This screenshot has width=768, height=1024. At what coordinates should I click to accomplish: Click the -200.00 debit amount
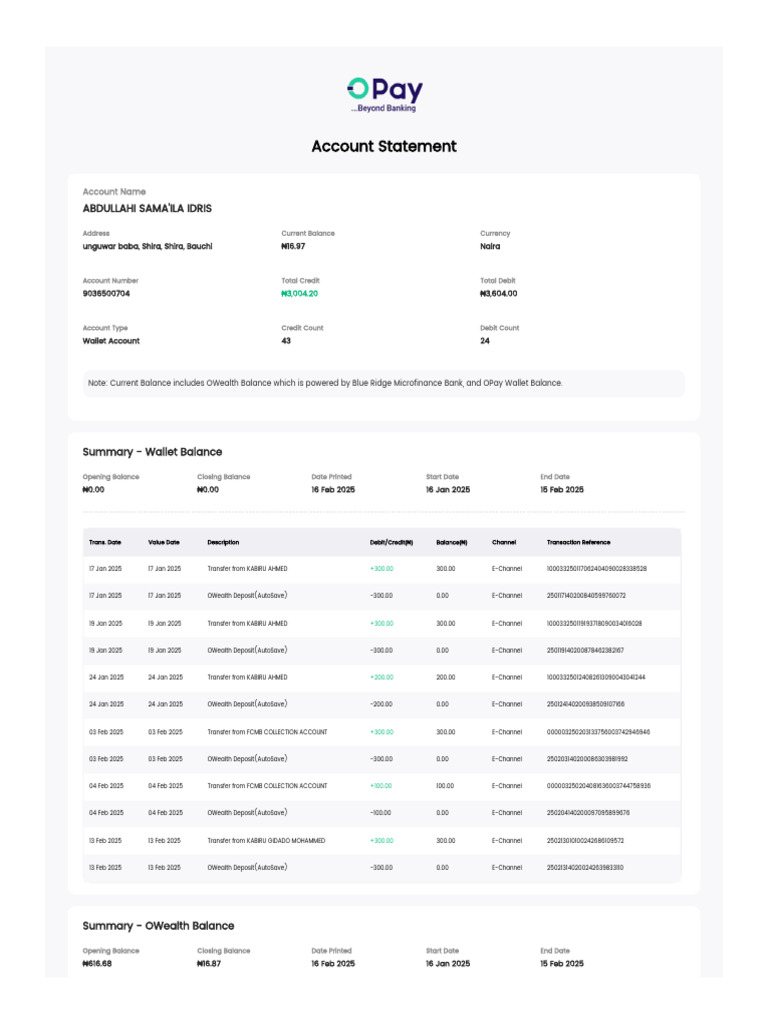(381, 704)
